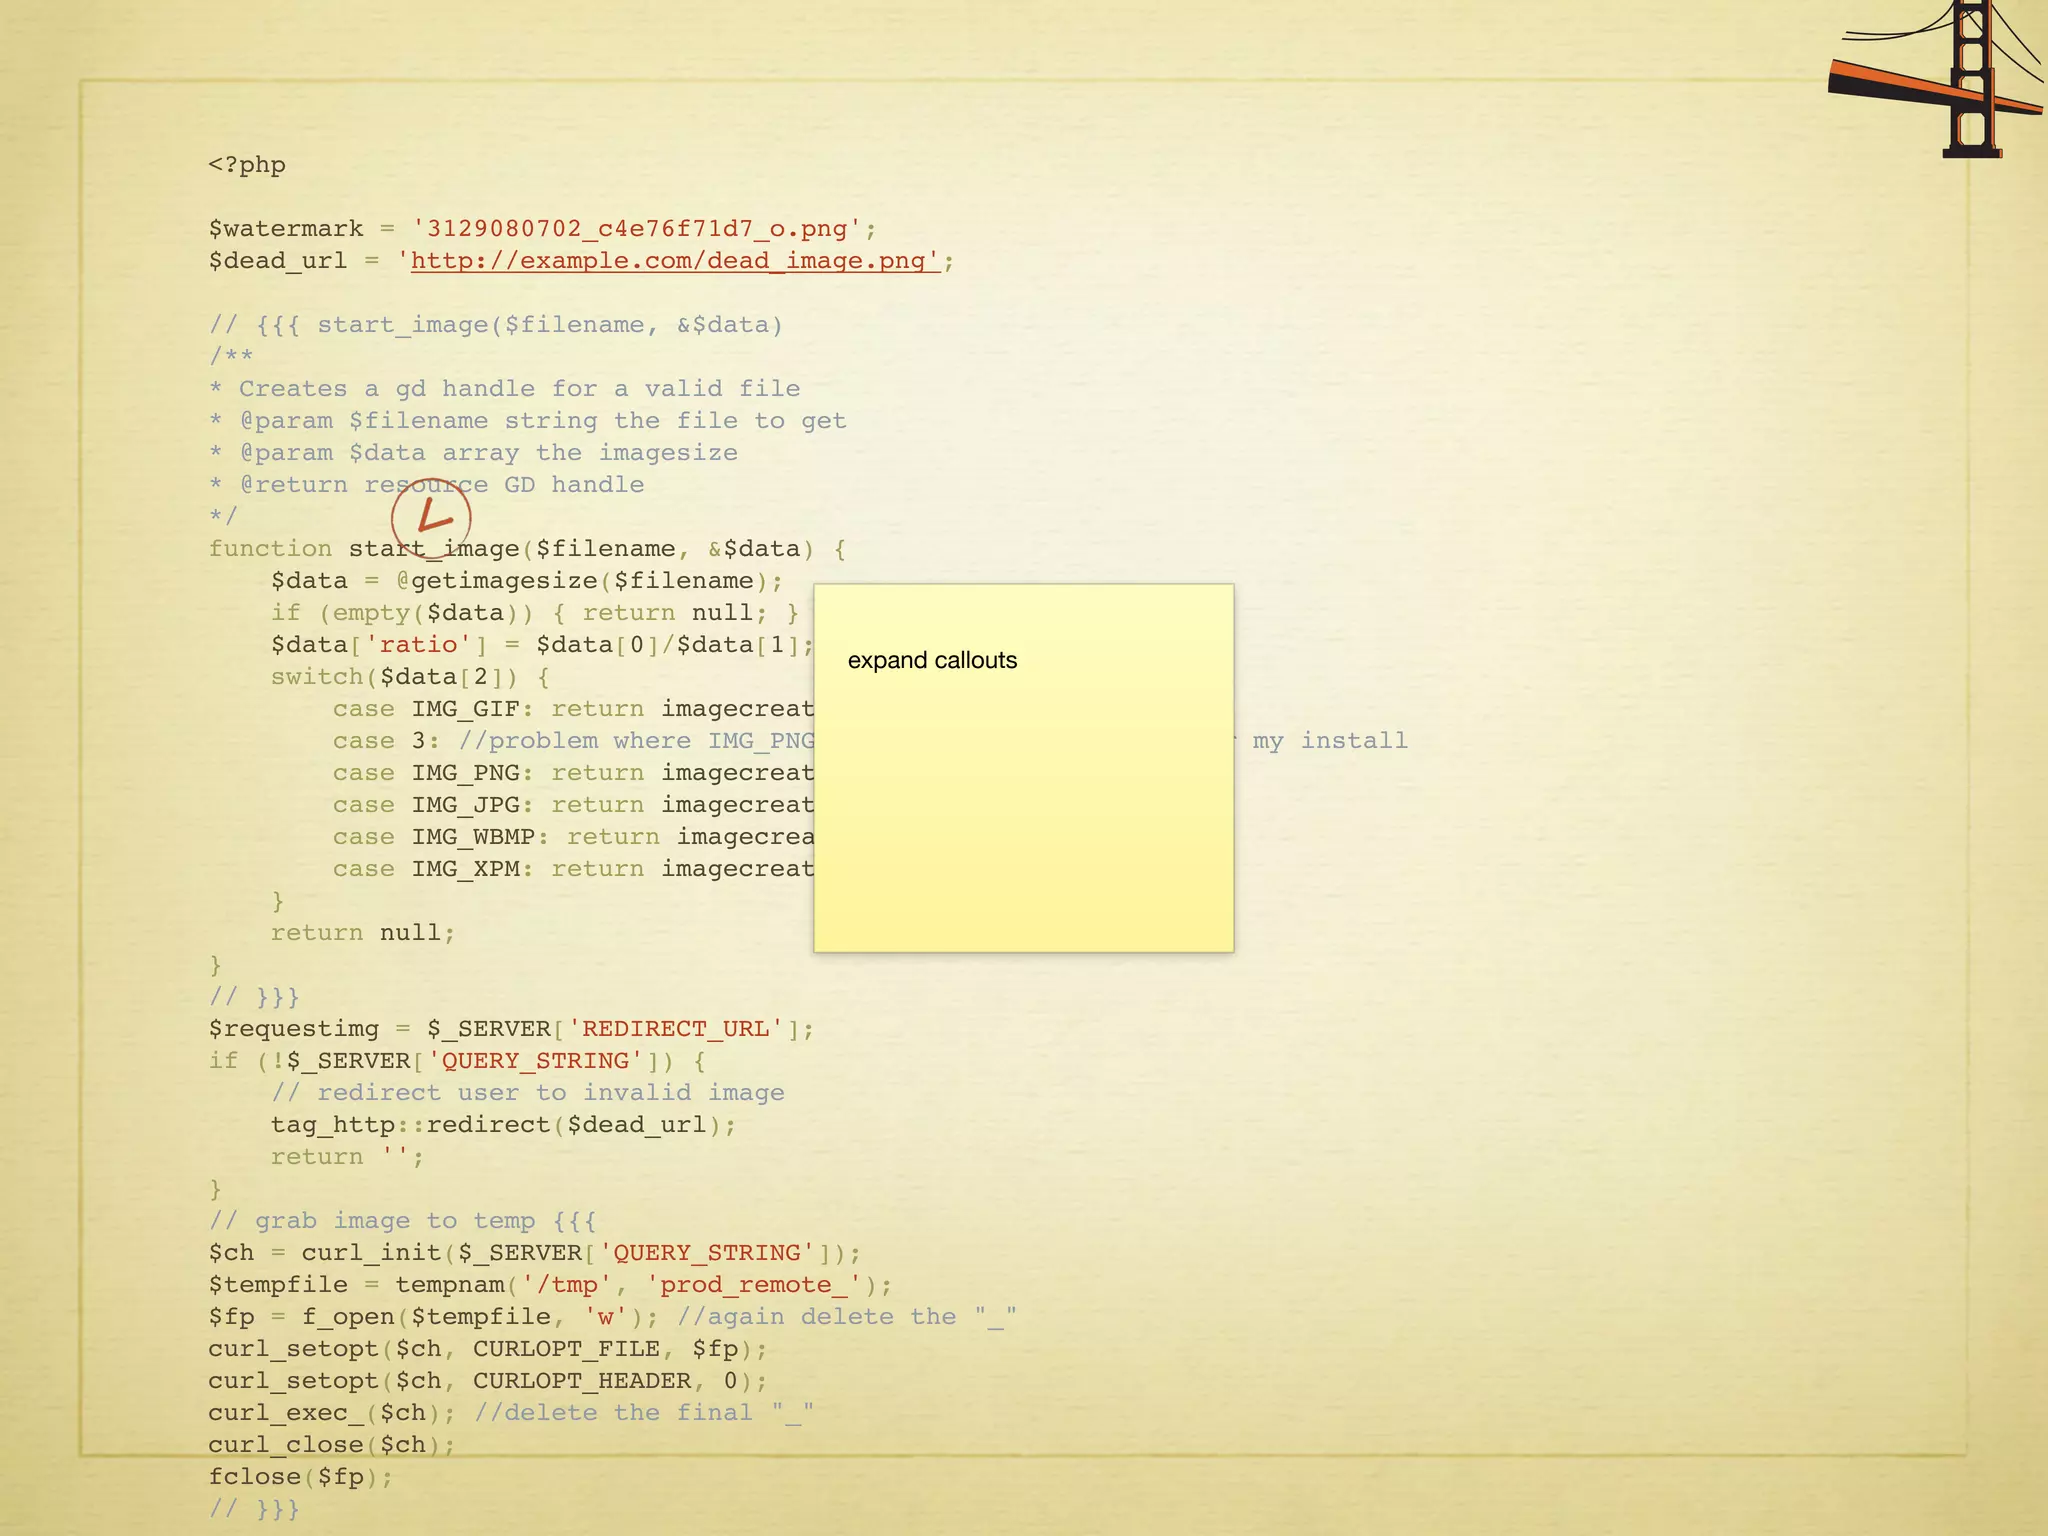Click the '$ch = curl_init' line
Image resolution: width=2048 pixels, height=1536 pixels.
click(x=535, y=1253)
